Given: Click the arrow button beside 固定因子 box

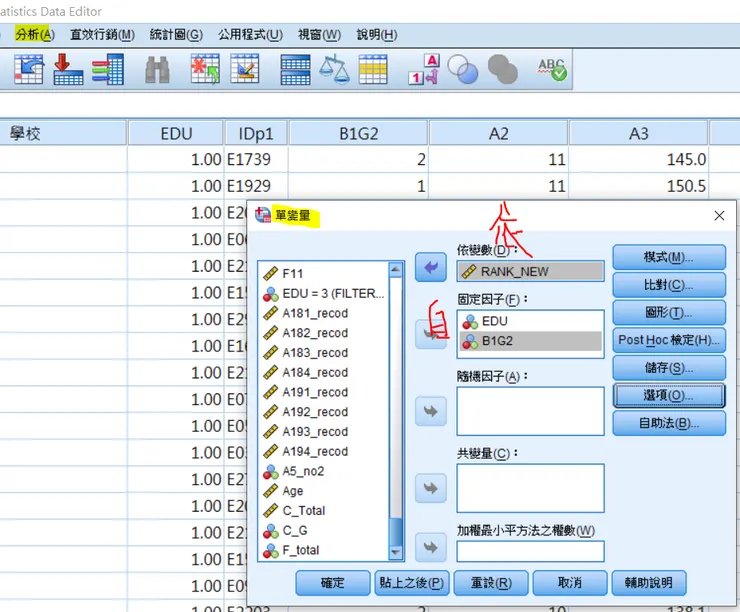Looking at the screenshot, I should [x=430, y=334].
